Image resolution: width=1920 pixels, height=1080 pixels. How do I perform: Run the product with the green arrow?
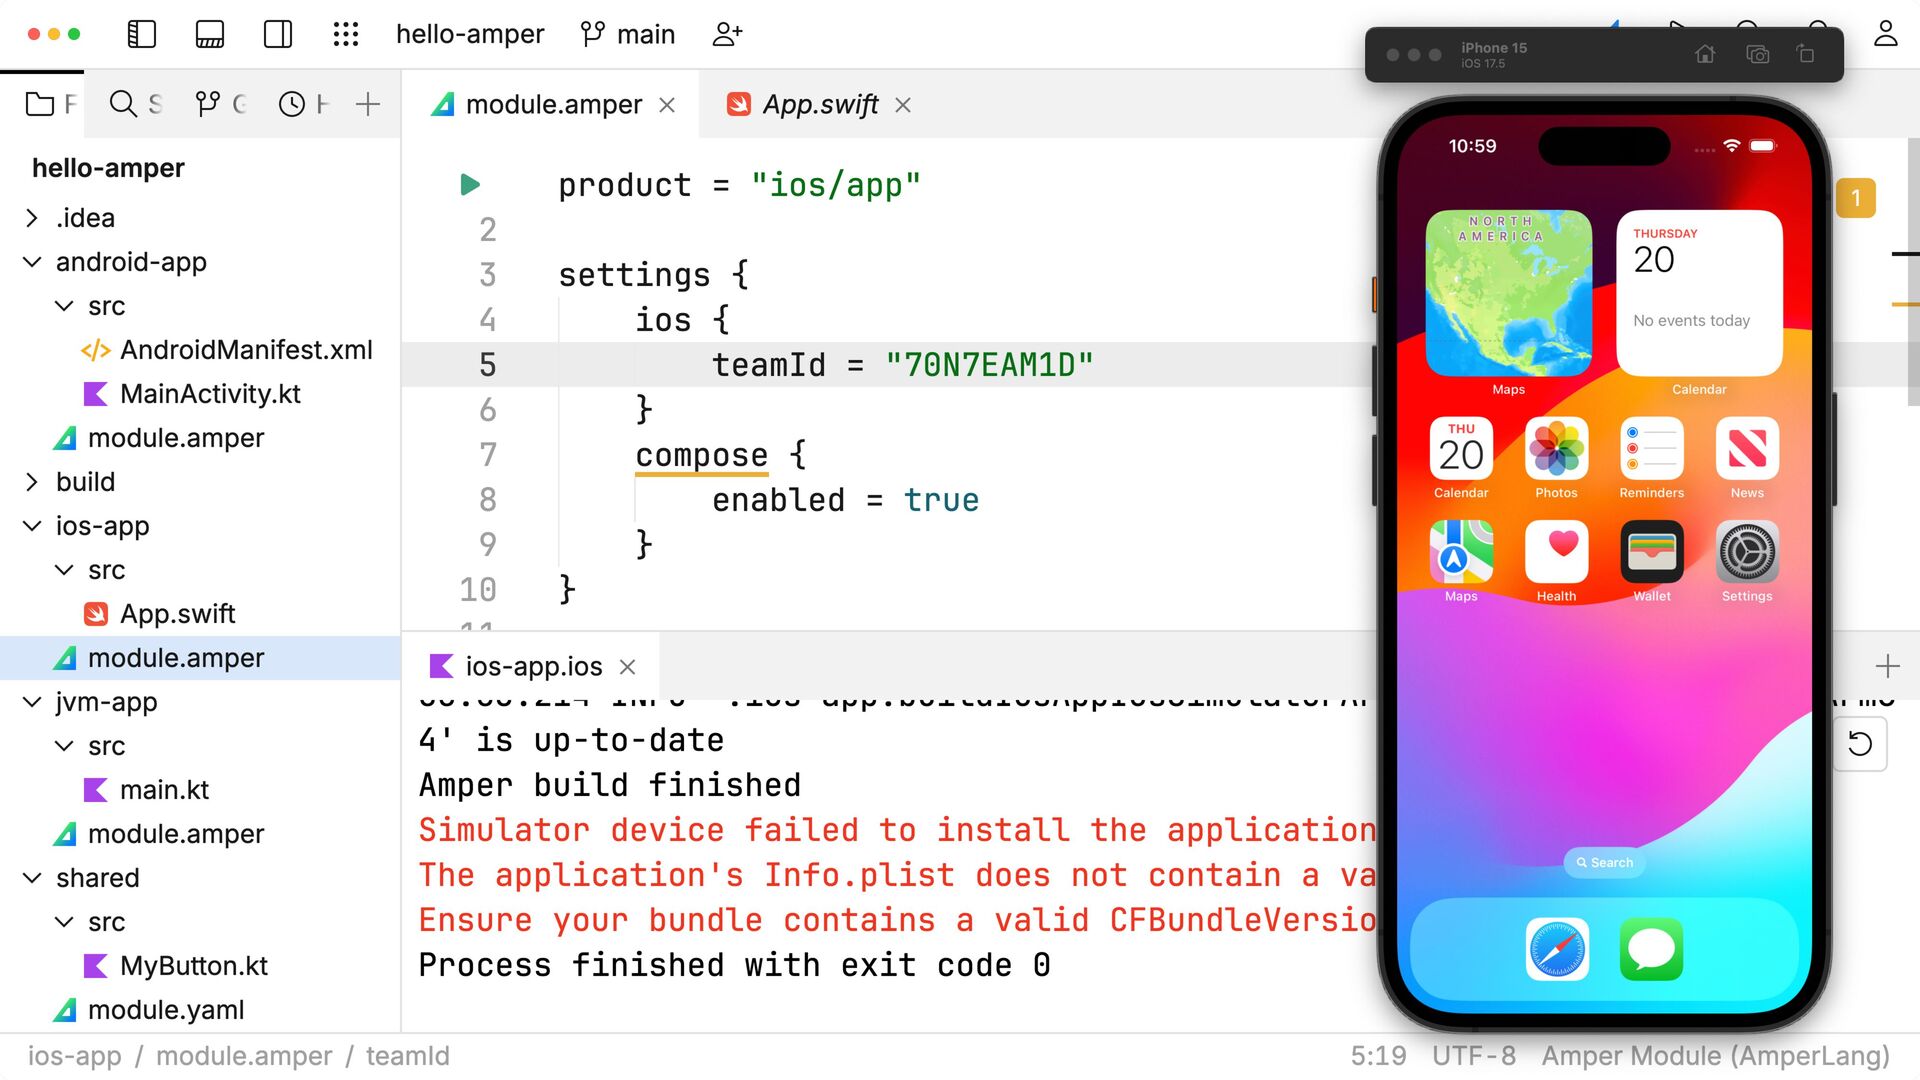click(470, 185)
